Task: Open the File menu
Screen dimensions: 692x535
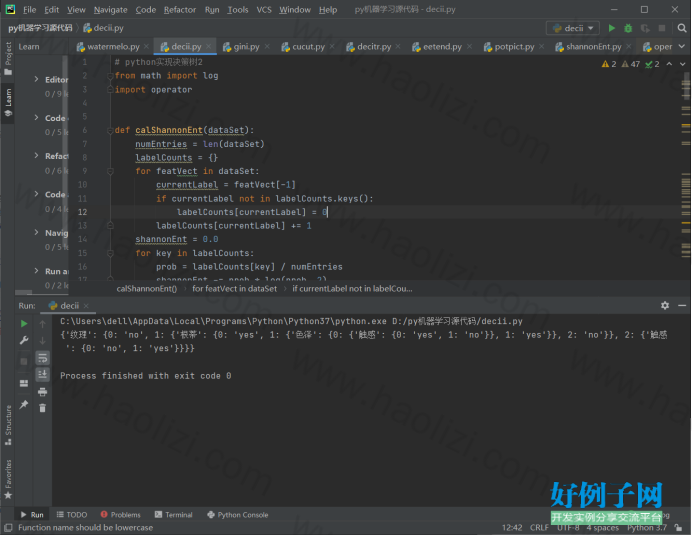Action: pyautogui.click(x=30, y=10)
